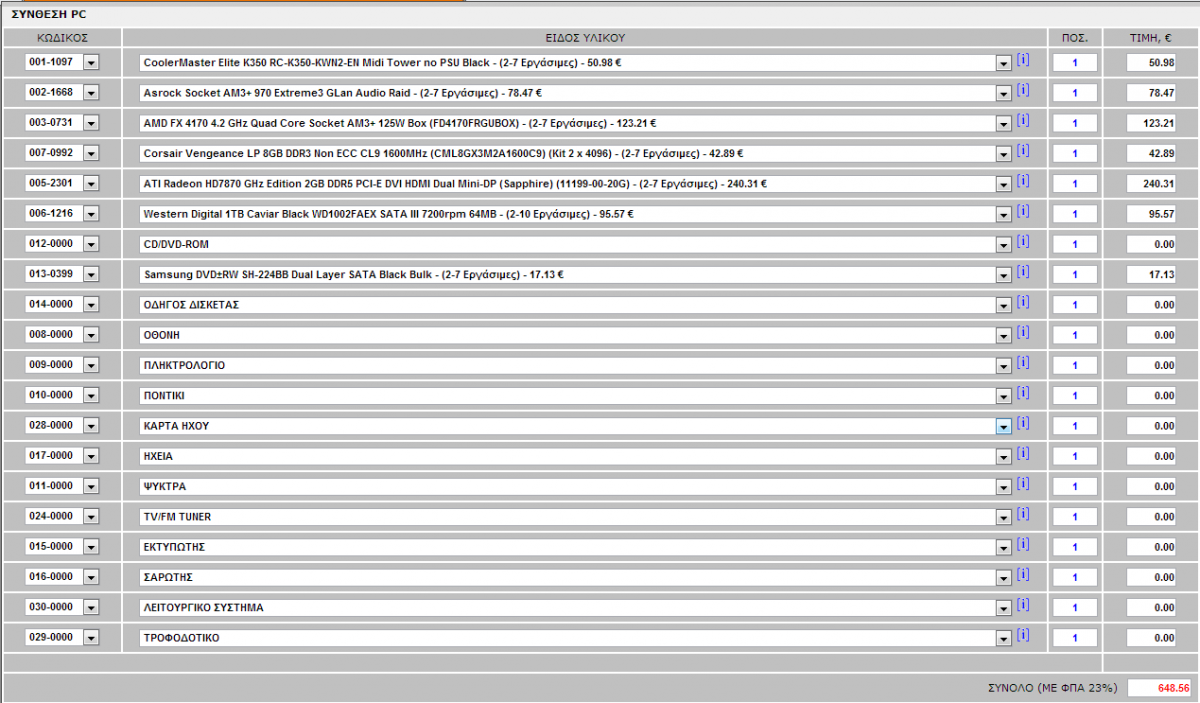This screenshot has width=1200, height=703.
Task: Open the ΠΛΗΚΤΡΟΛΟΓΙΟ product dropdown
Action: [1004, 366]
